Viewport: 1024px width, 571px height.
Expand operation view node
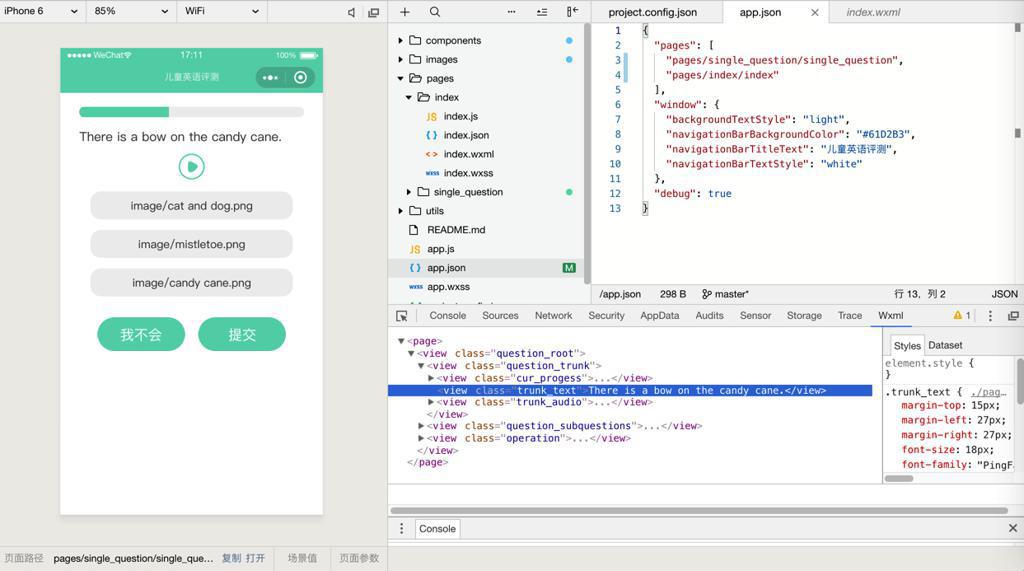pos(421,438)
